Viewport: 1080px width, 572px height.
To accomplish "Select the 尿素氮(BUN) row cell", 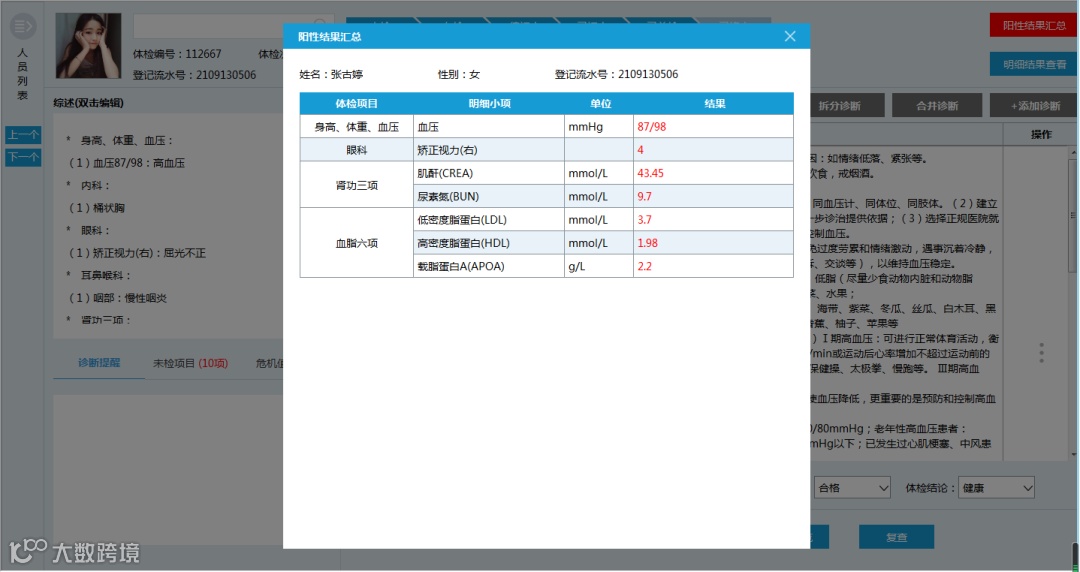I will point(489,196).
